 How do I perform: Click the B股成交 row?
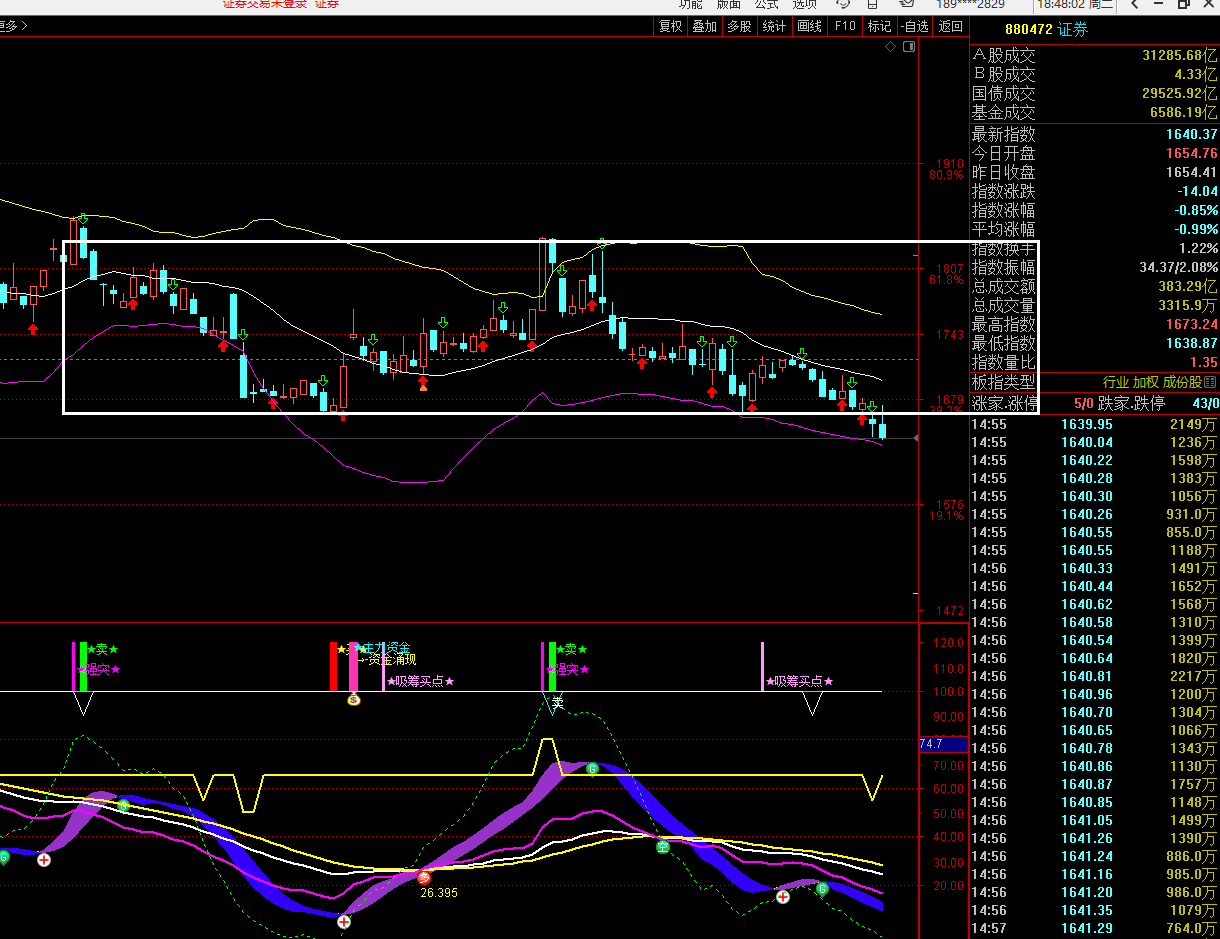pyautogui.click(x=1095, y=75)
